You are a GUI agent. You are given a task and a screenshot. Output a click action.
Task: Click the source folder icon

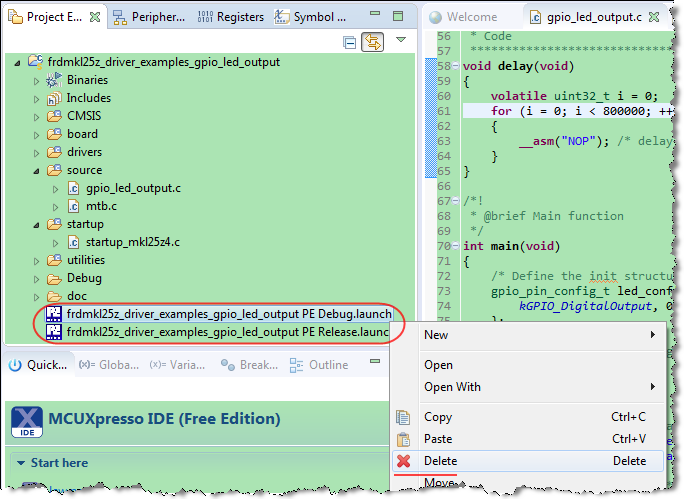point(55,170)
